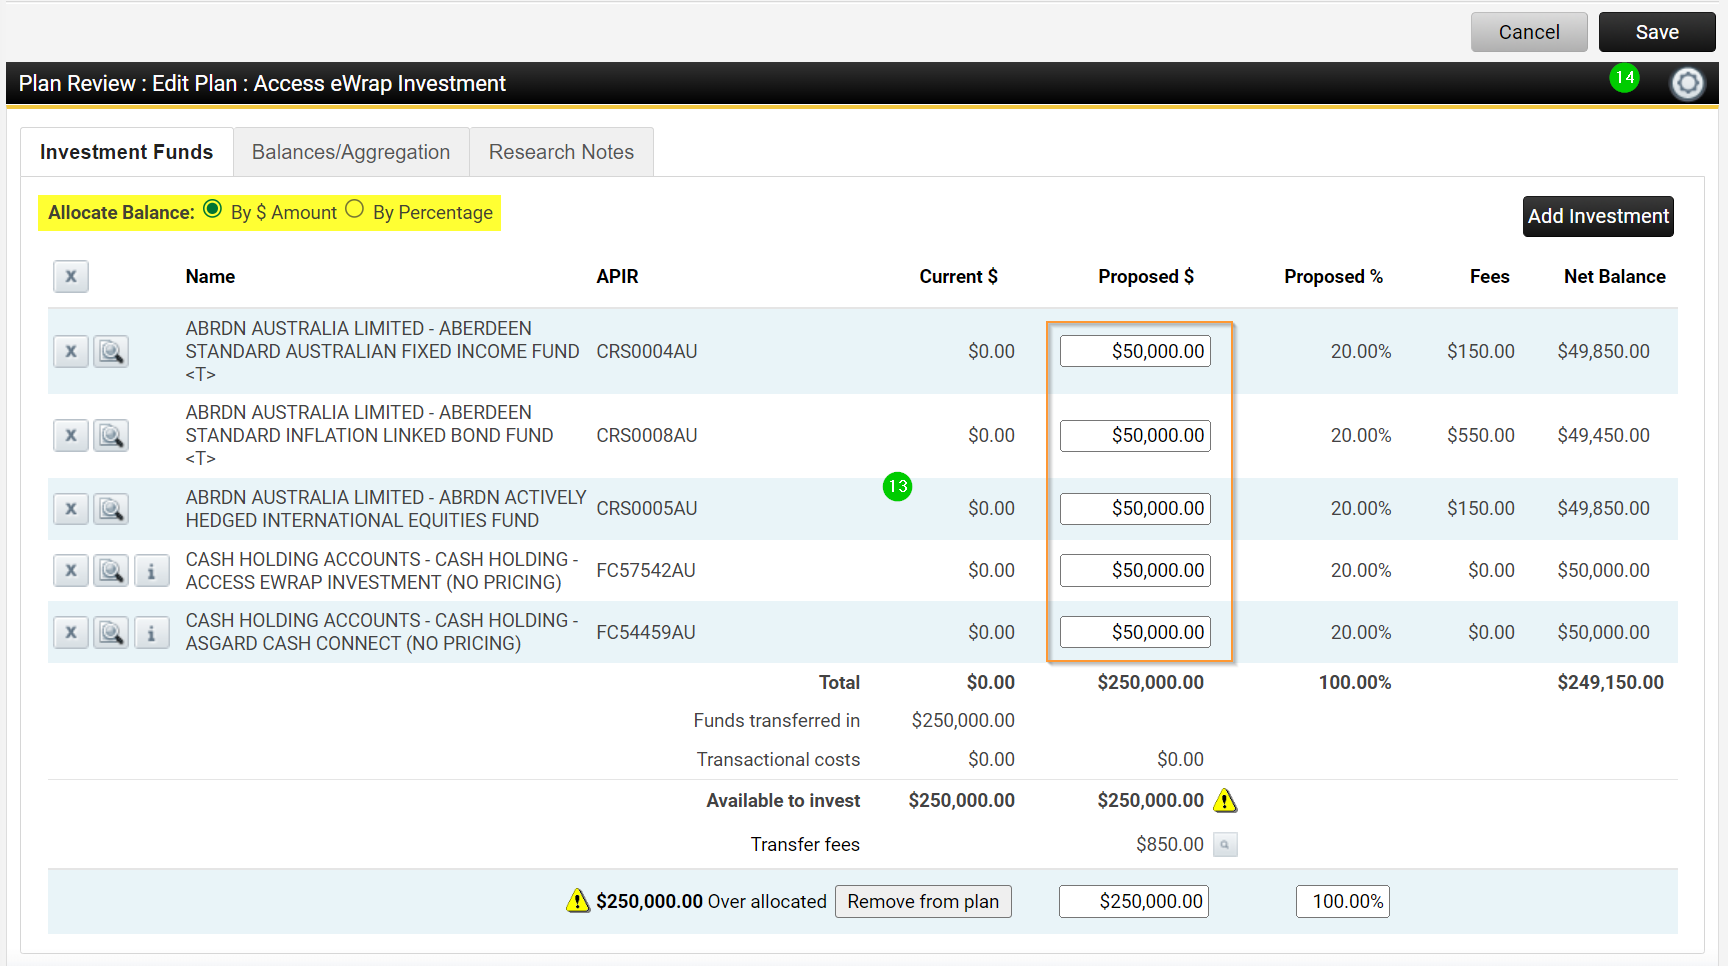Select By Percentage allocation option

[354, 209]
